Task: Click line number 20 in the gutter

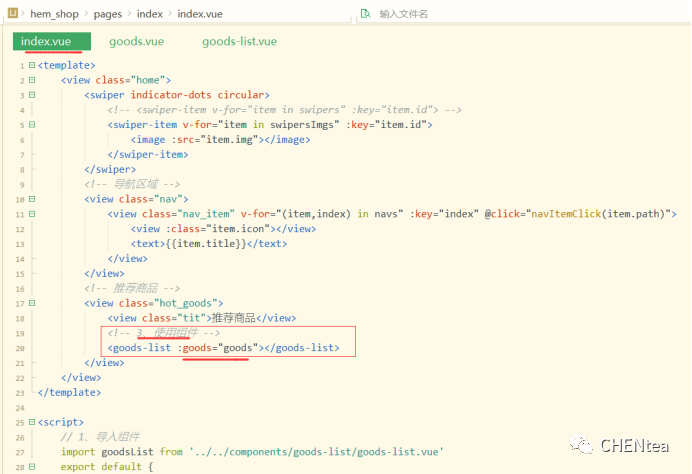Action: coord(20,348)
